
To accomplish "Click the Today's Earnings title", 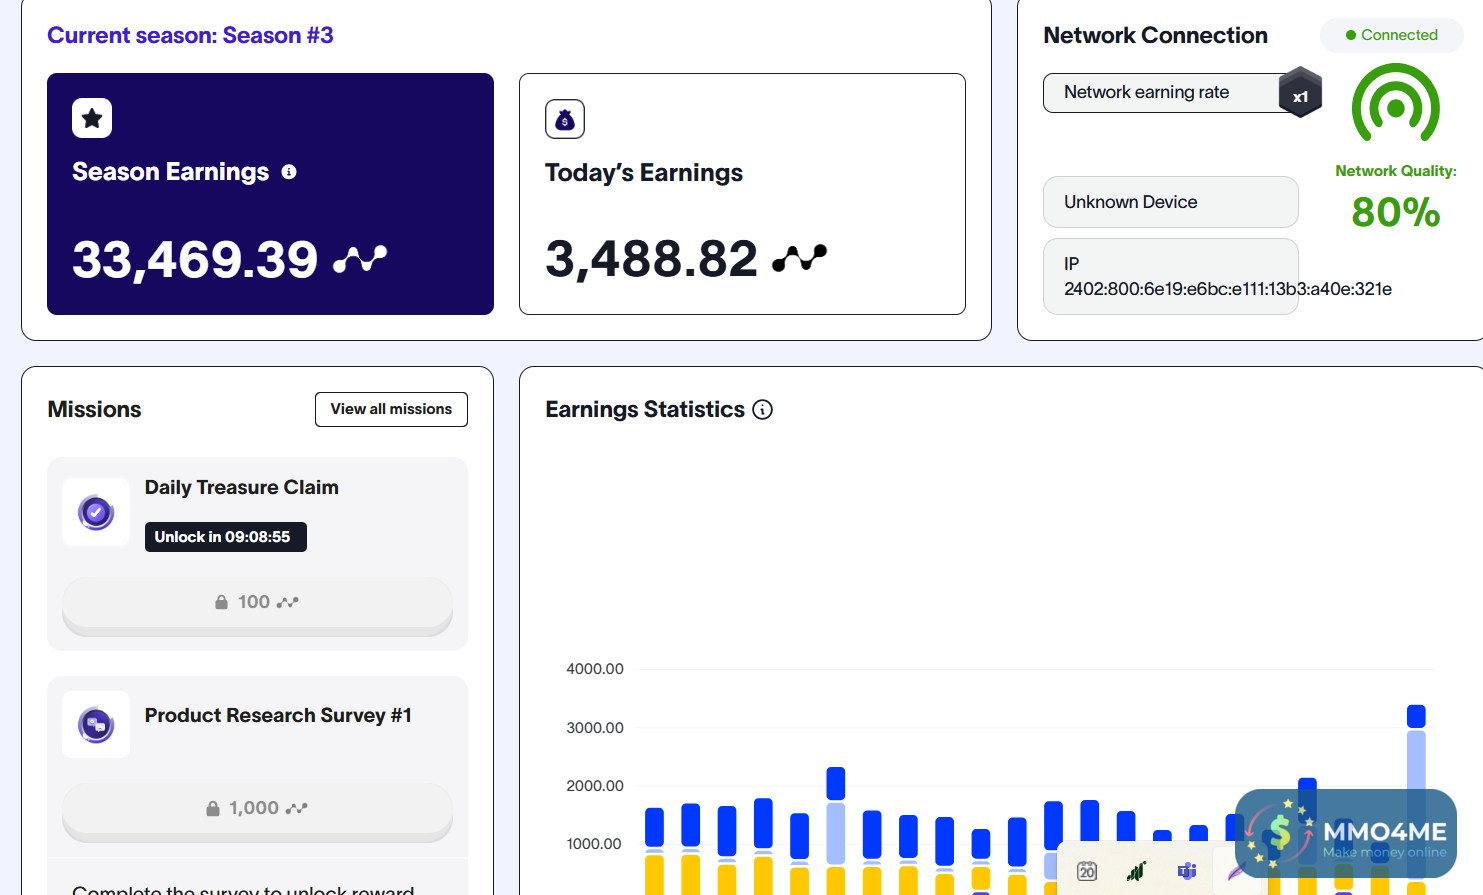I will (x=644, y=173).
